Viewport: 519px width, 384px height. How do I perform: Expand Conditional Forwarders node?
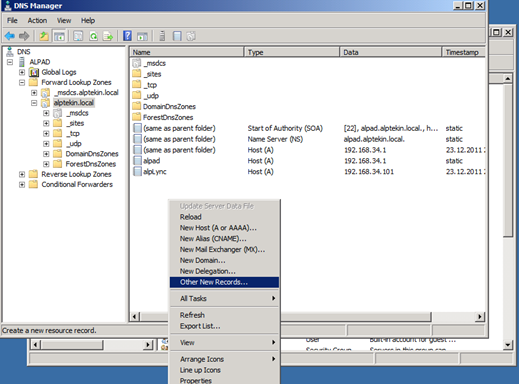(22, 184)
